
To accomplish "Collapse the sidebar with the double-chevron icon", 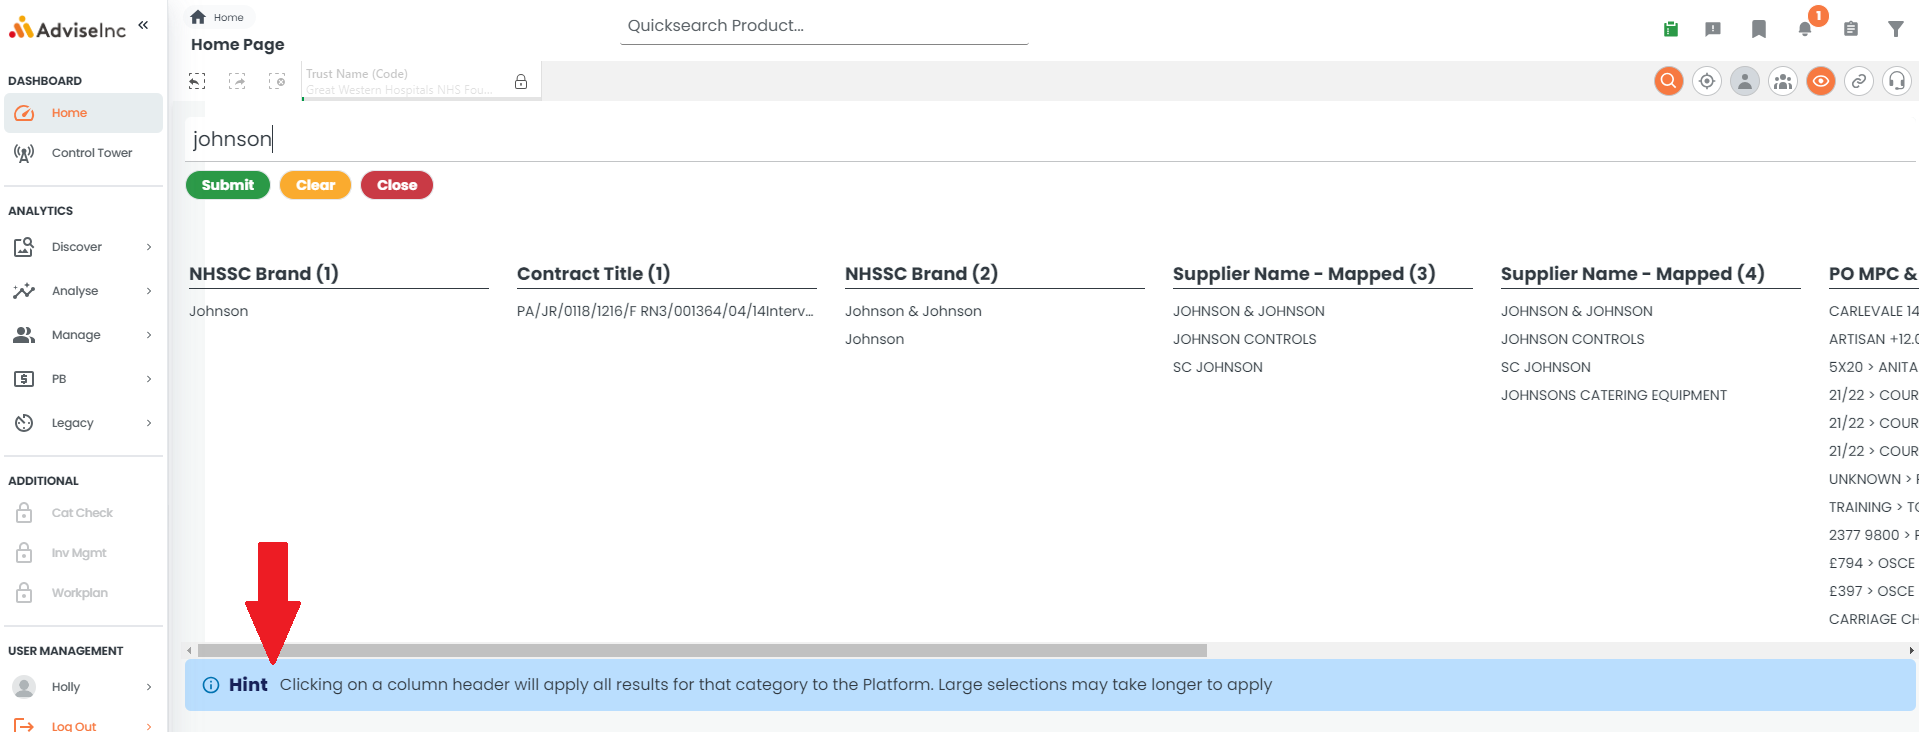I will pos(143,25).
